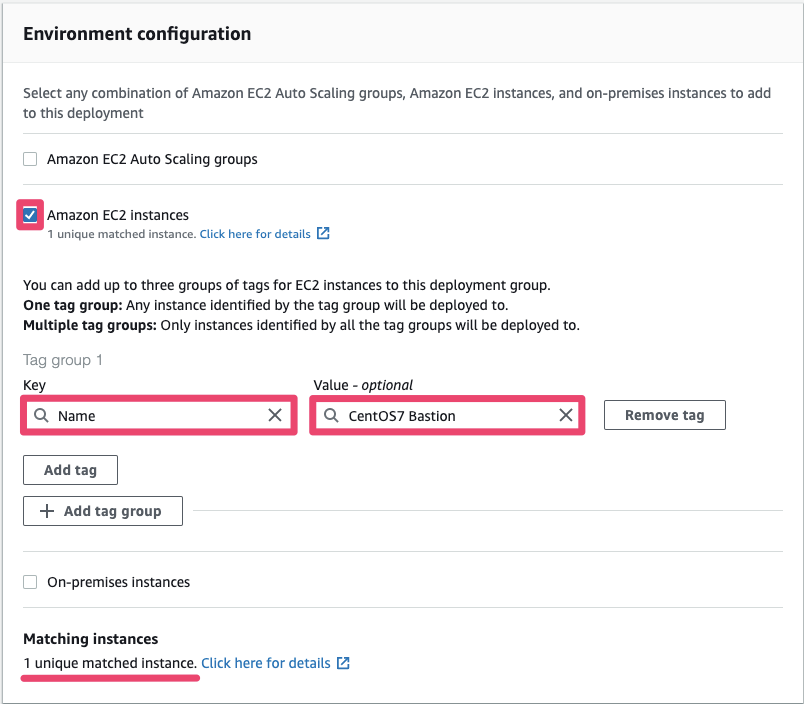Click the On-premises instances label

pos(118,582)
